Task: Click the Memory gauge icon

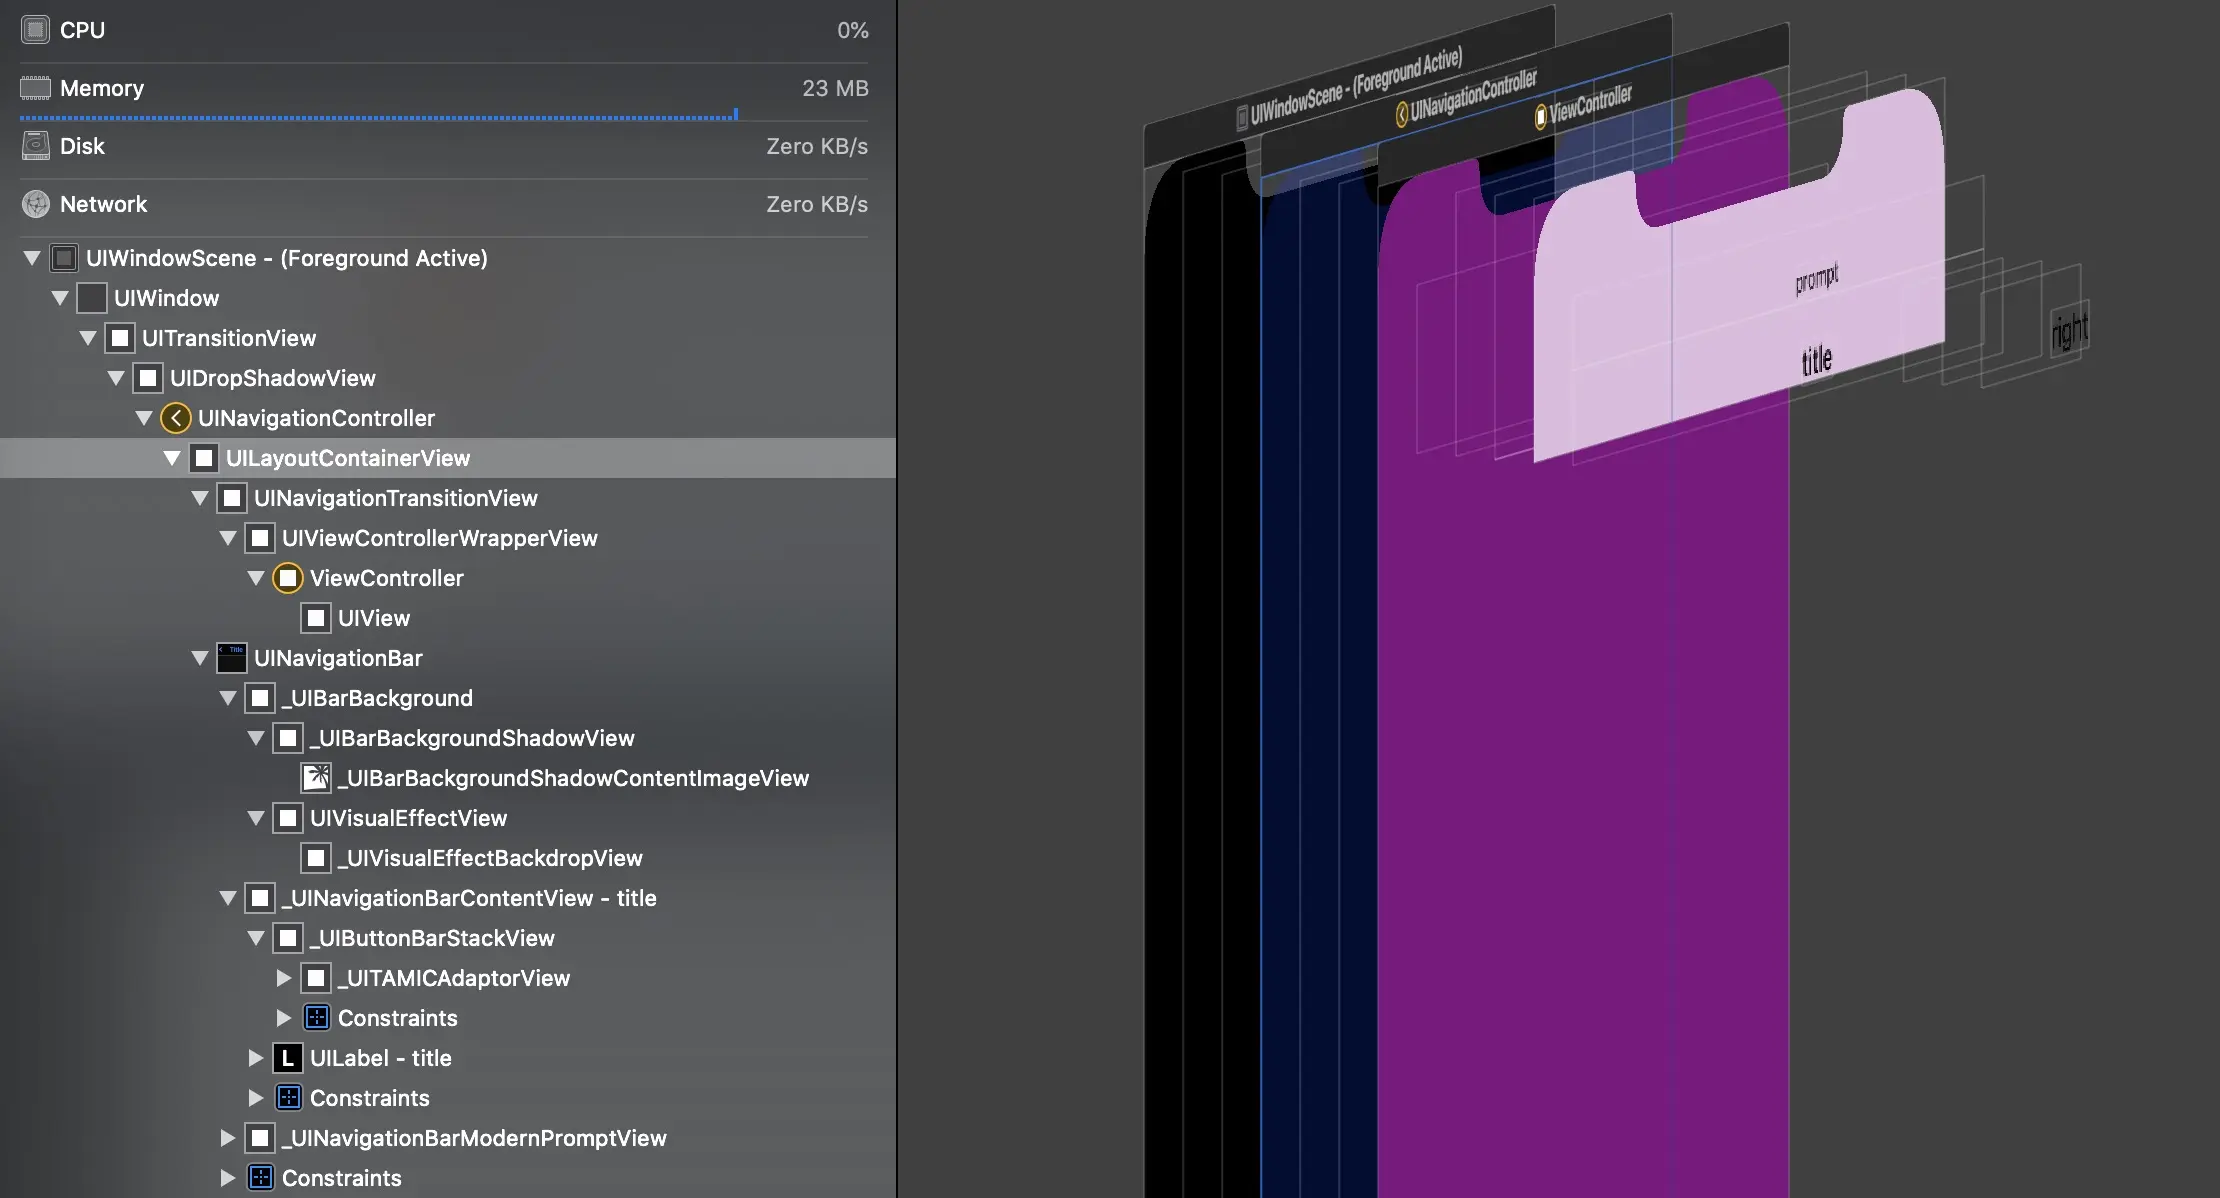Action: (35, 88)
